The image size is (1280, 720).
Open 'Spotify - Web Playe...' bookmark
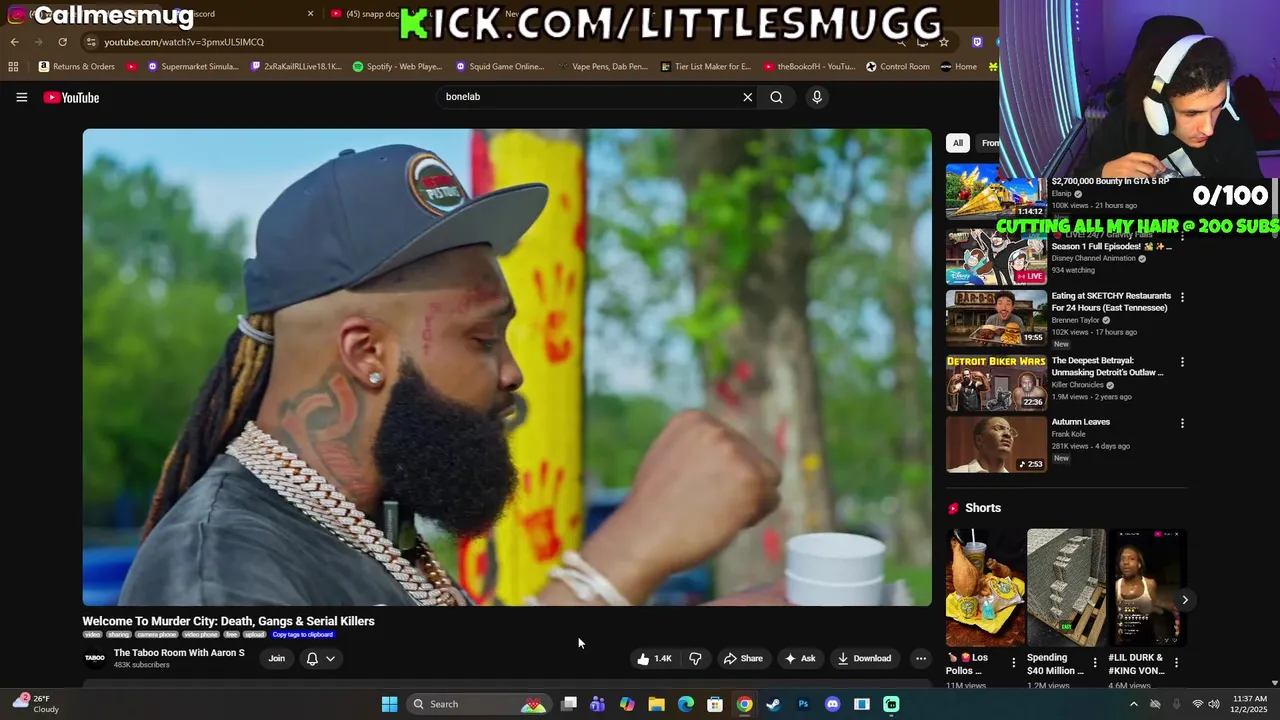click(398, 67)
